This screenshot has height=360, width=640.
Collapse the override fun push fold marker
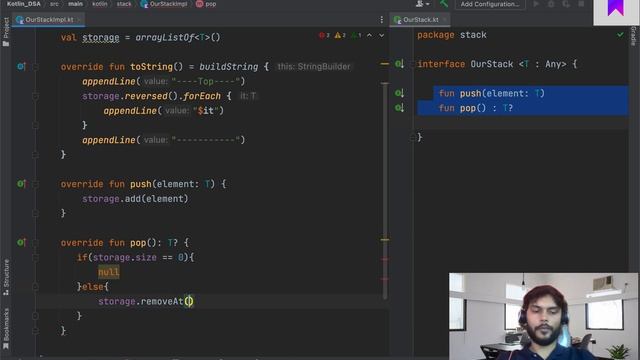tap(36, 184)
